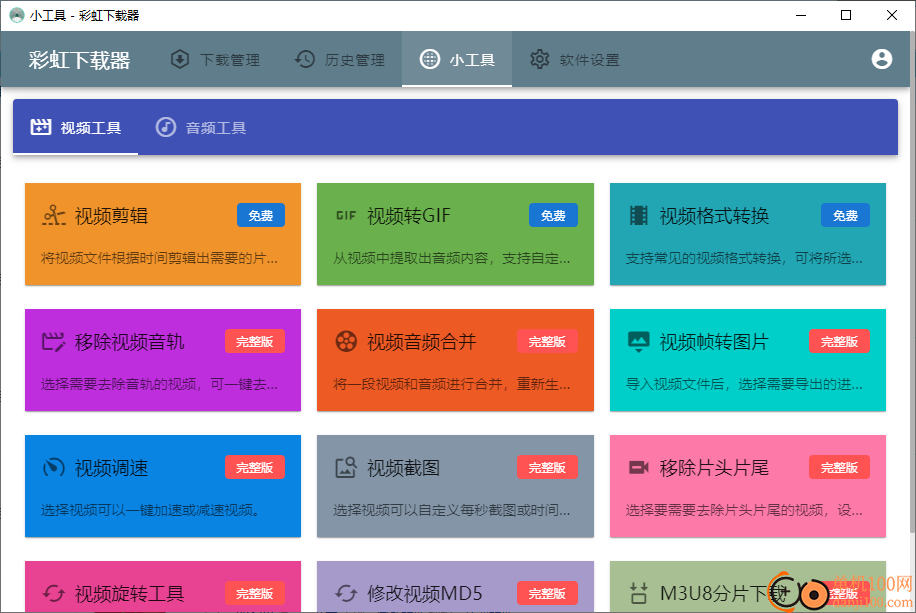Click the 完整版 badge on 视频截图

(547, 467)
